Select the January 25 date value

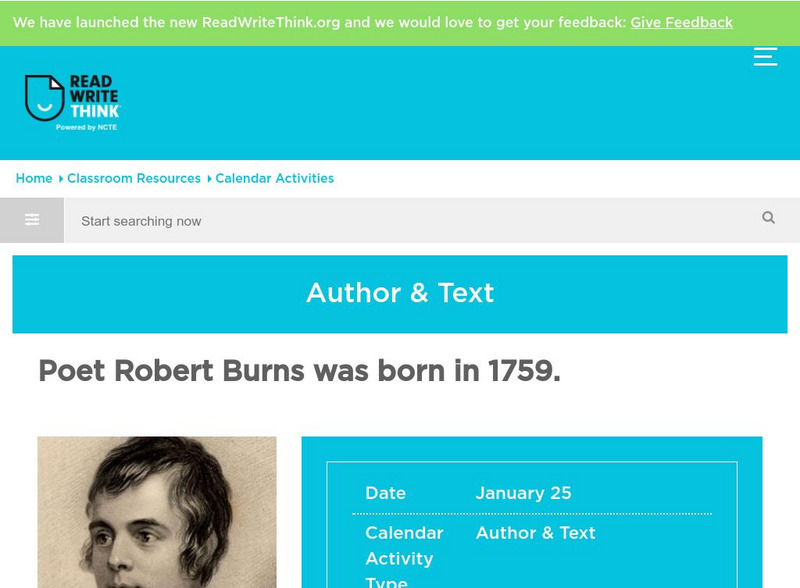(523, 493)
